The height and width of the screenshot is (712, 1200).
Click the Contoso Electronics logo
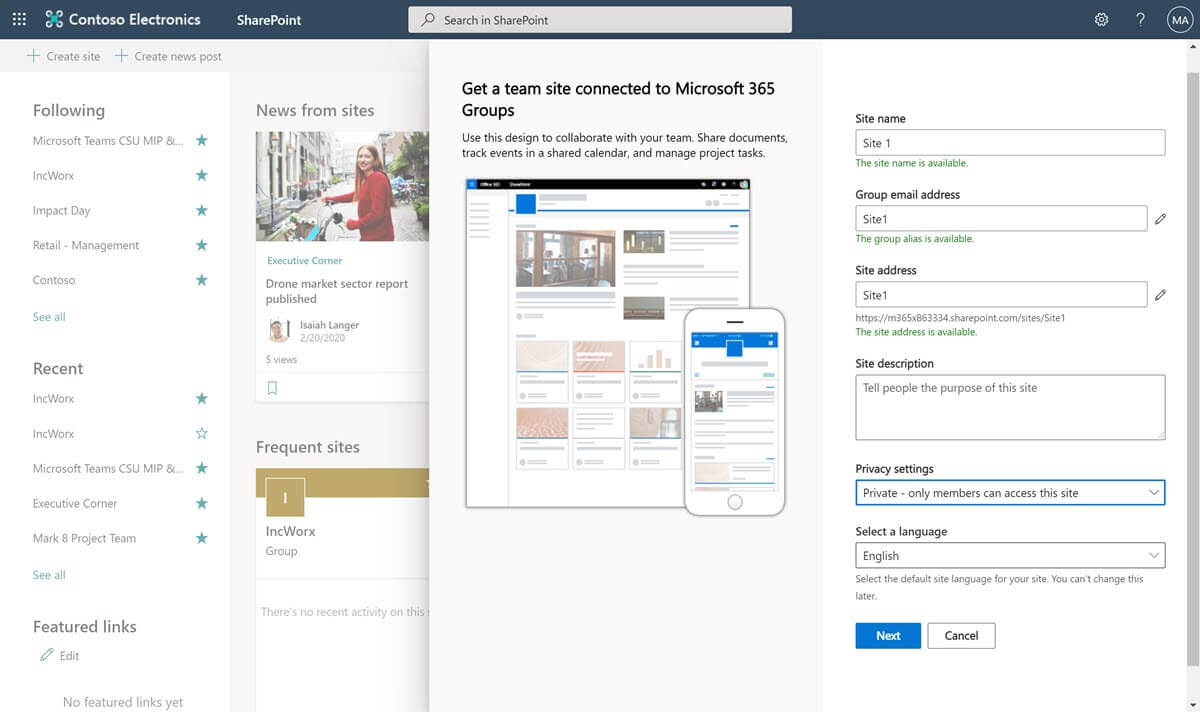(x=122, y=19)
